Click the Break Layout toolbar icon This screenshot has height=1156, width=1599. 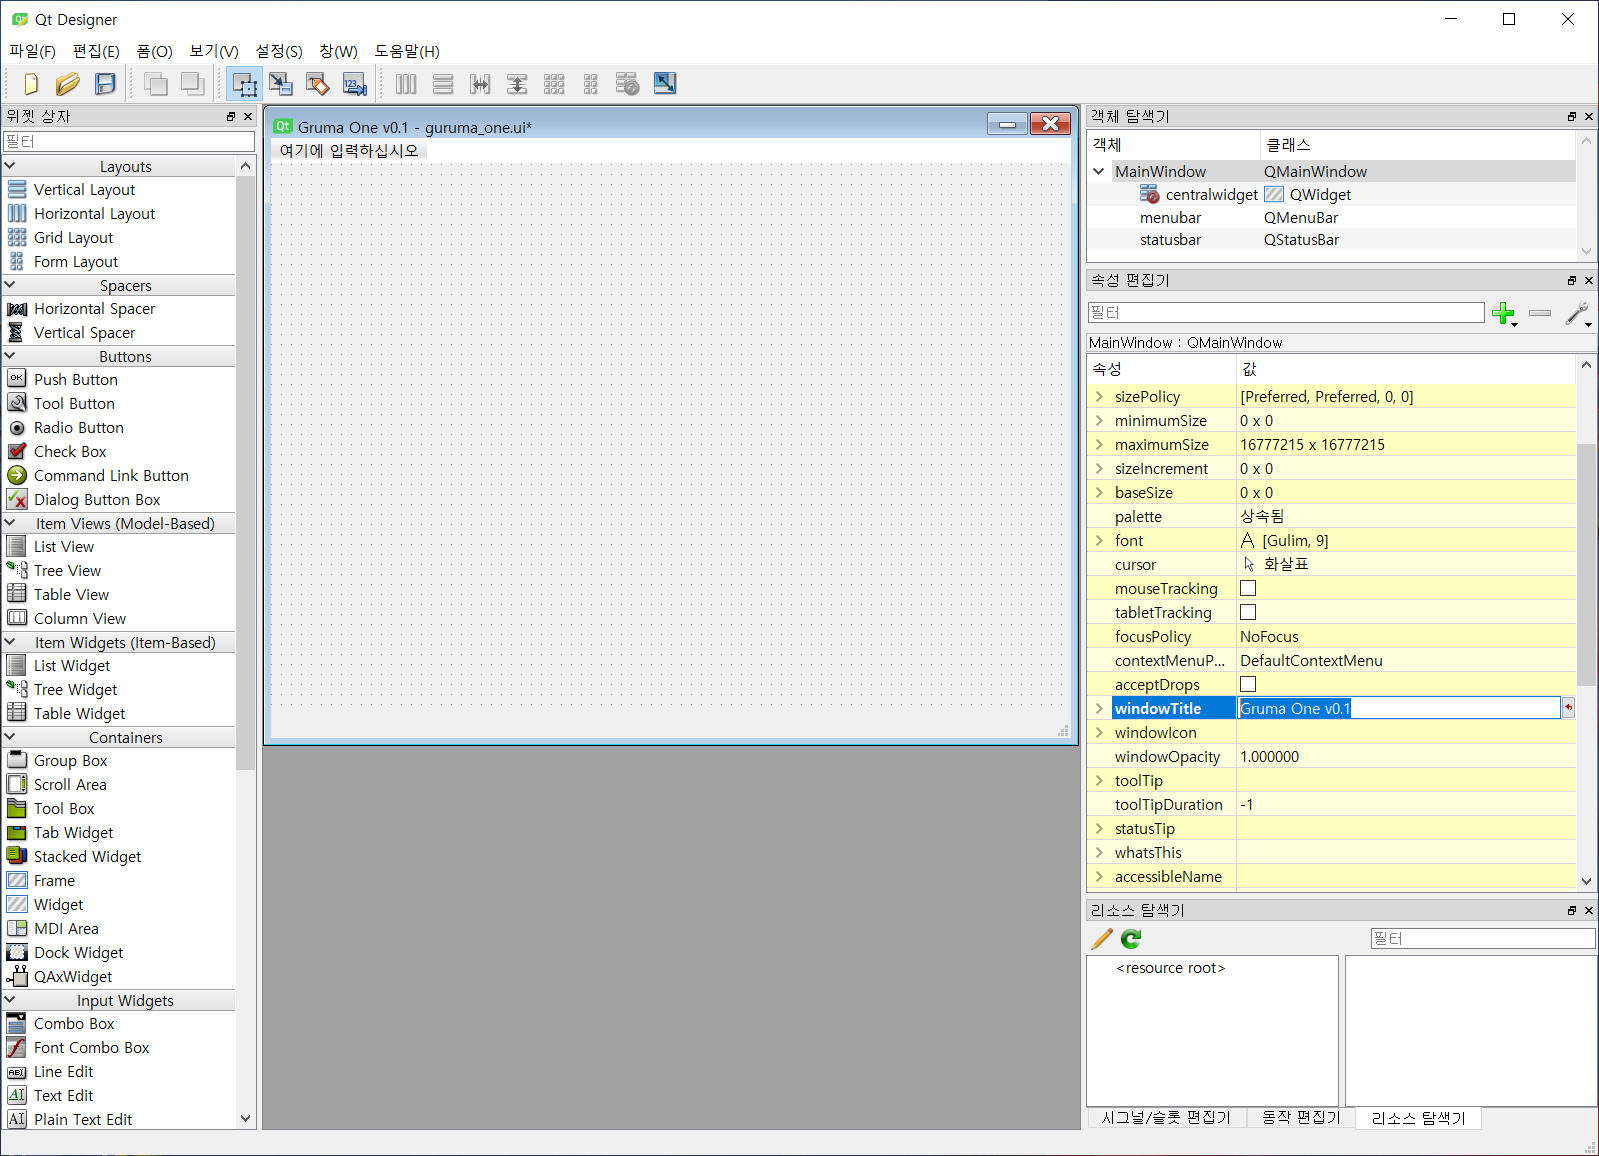tap(628, 84)
